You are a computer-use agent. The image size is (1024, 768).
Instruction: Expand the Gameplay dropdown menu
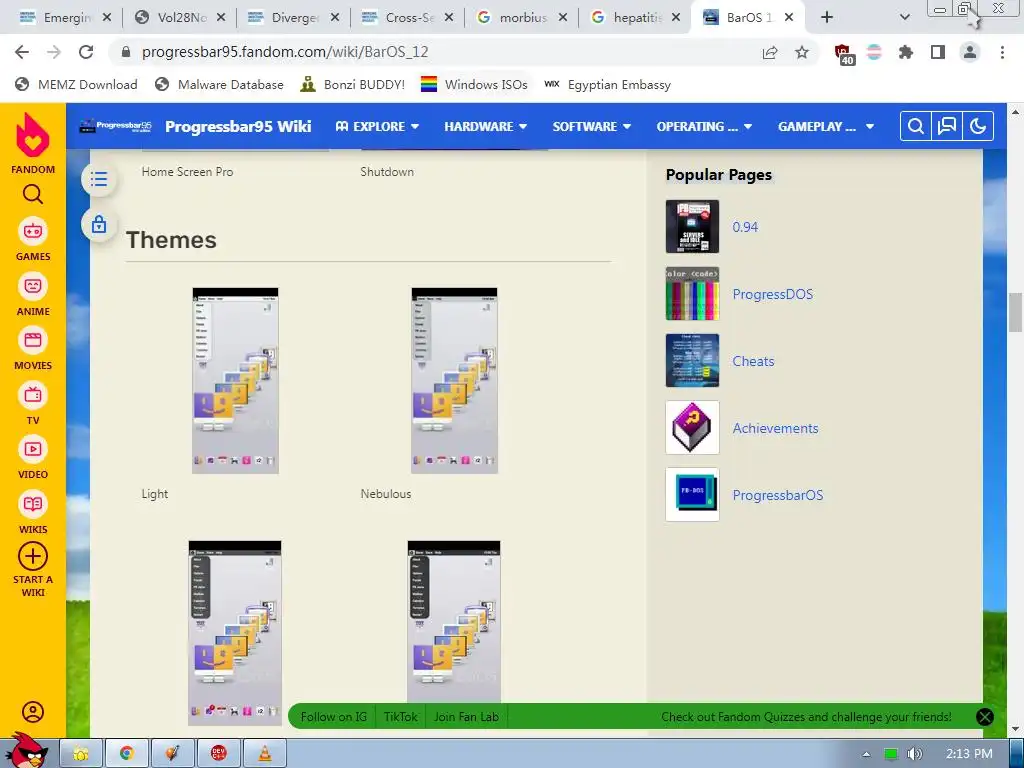click(825, 126)
